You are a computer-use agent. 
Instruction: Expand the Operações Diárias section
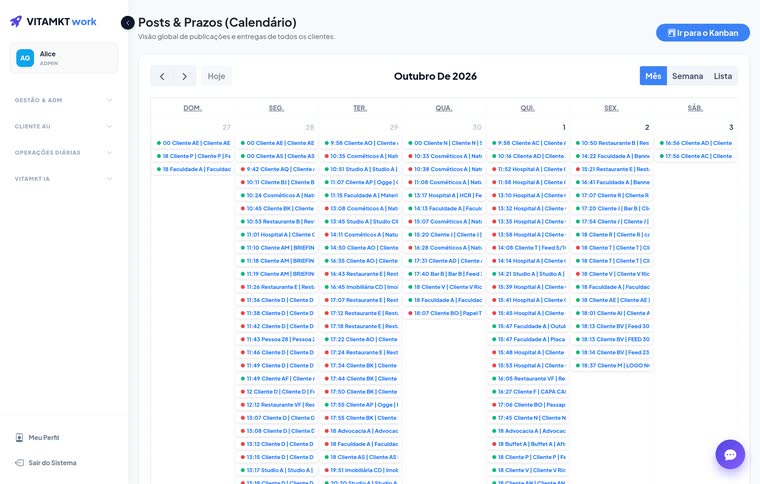63,153
